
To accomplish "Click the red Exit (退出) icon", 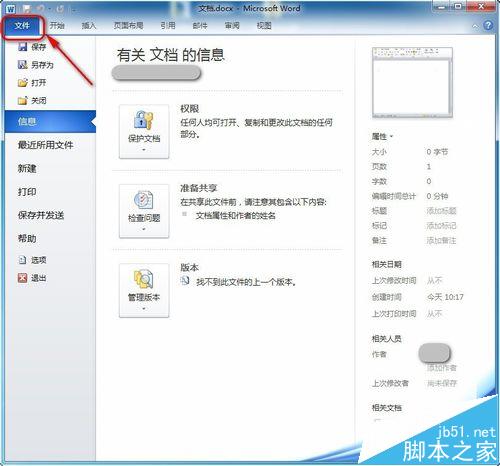I will tap(22, 278).
